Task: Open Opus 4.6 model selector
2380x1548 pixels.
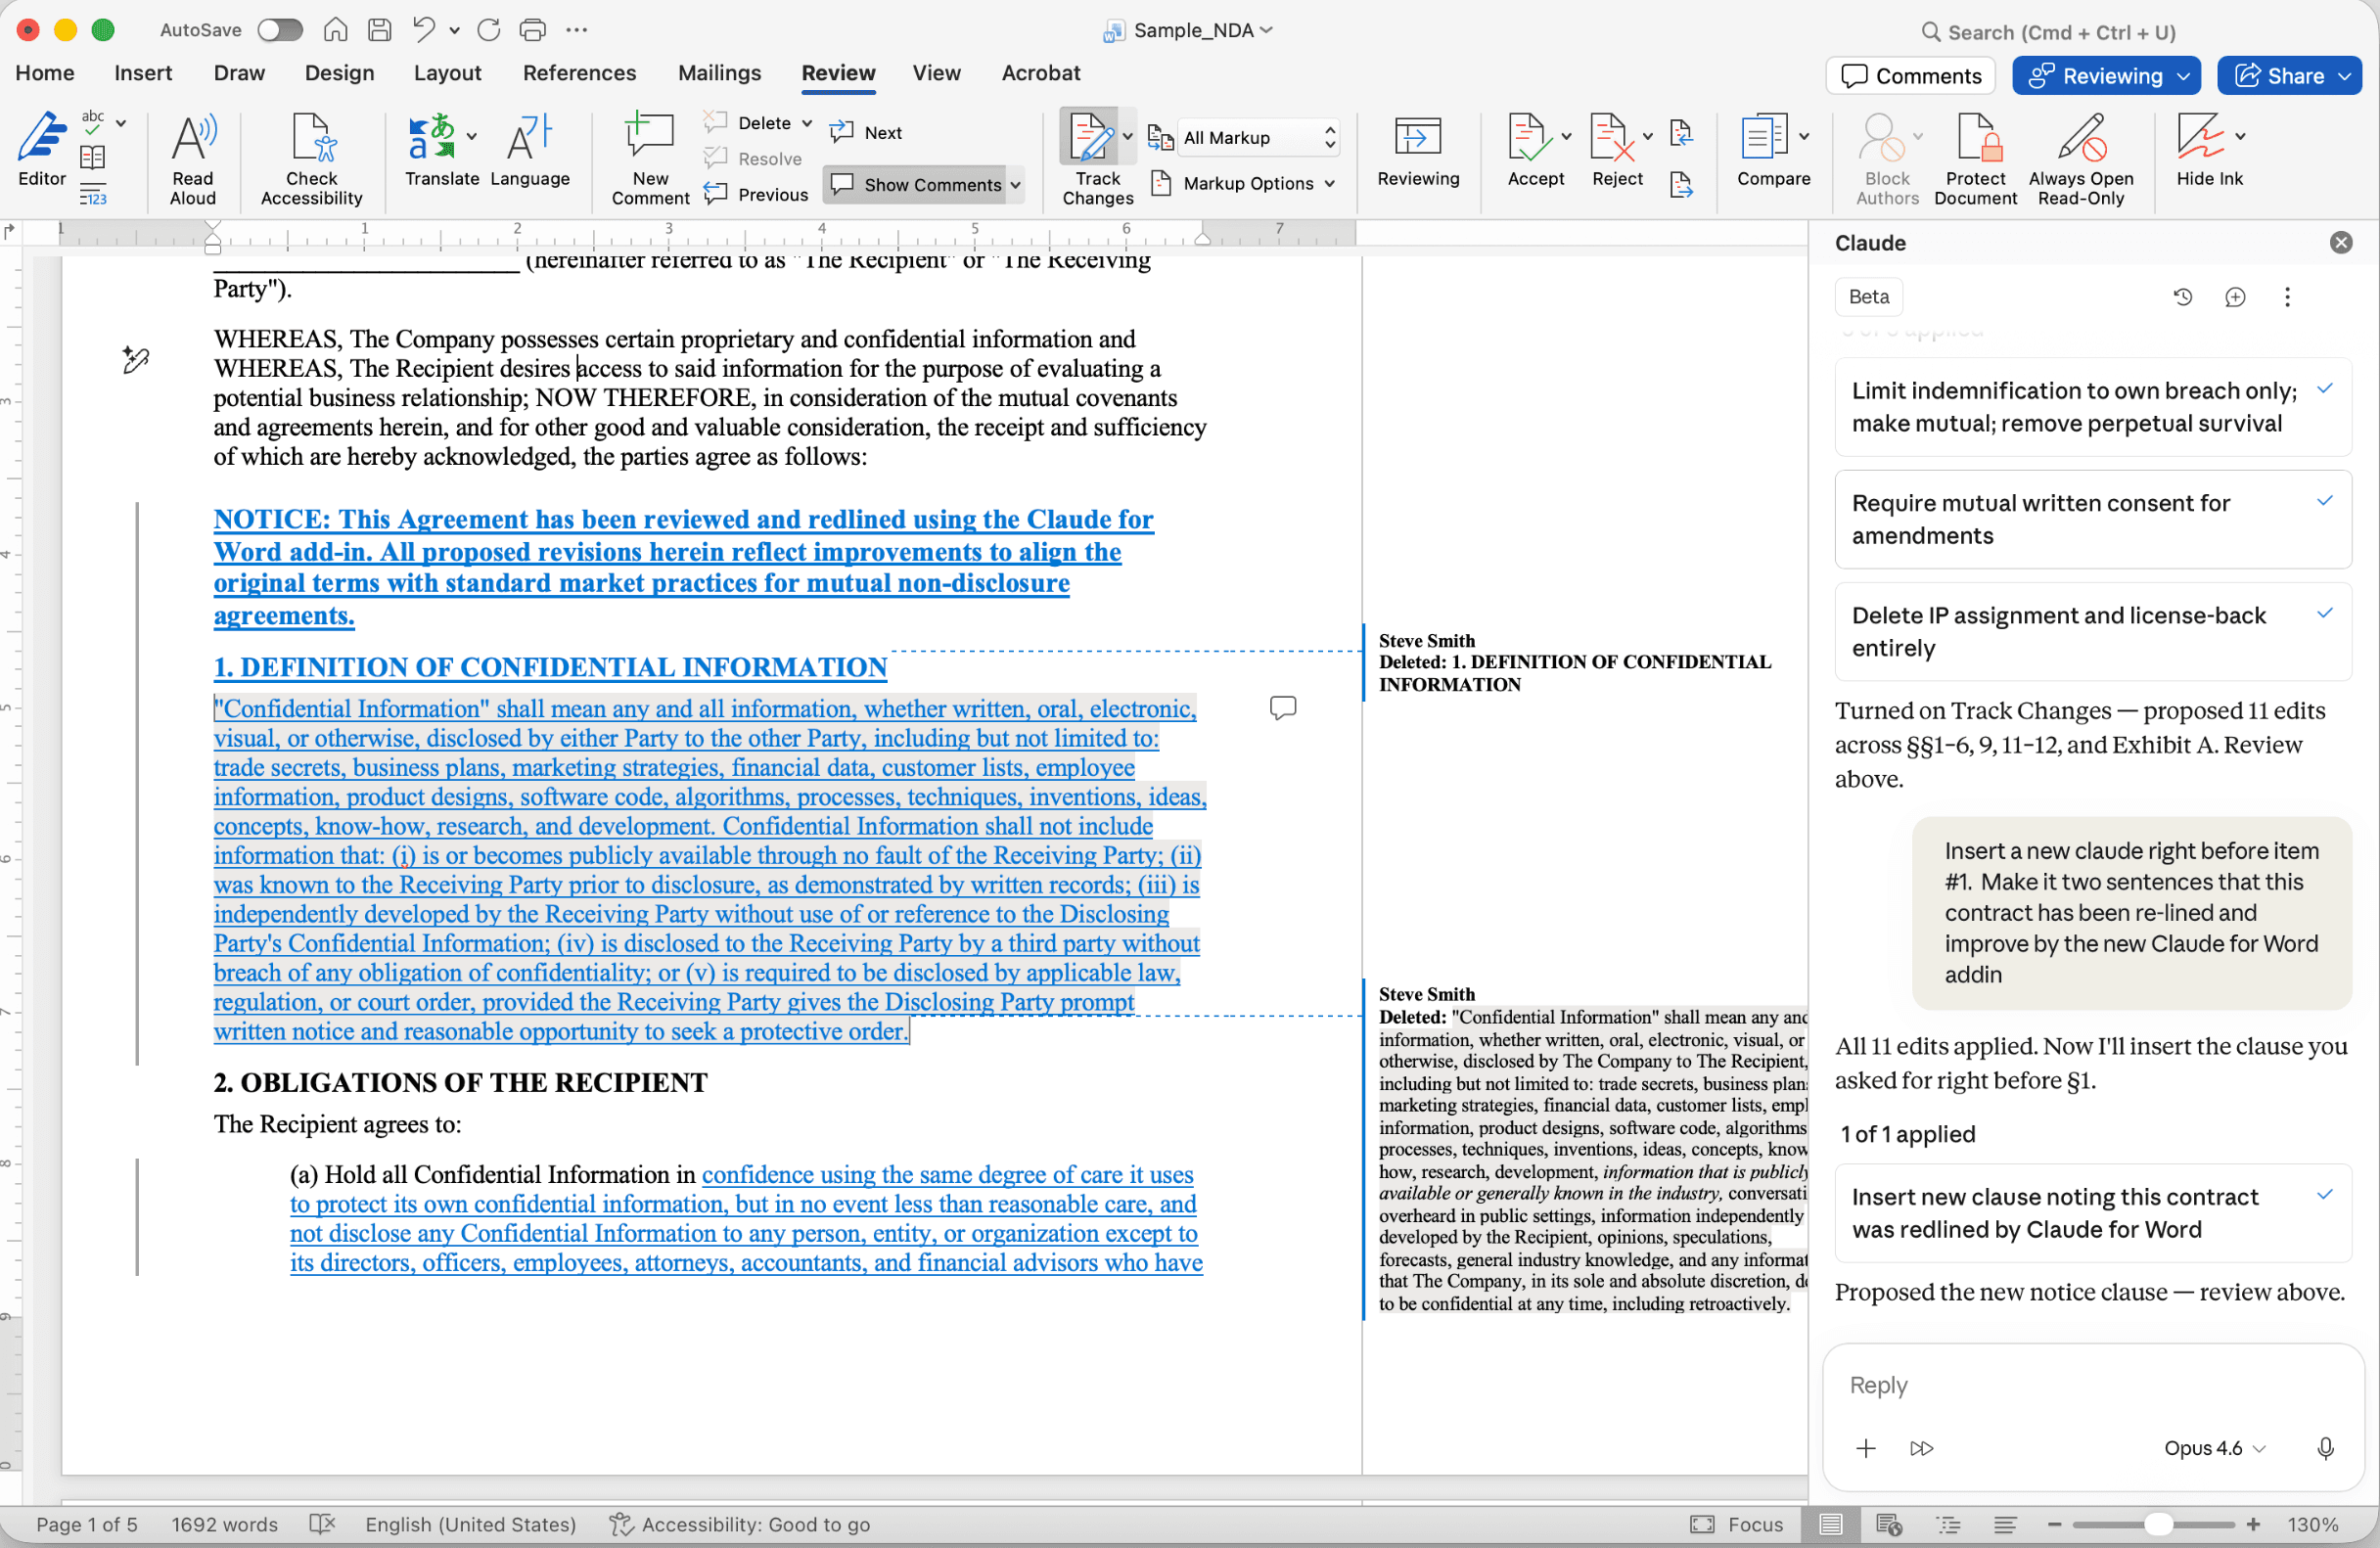Action: [2214, 1448]
